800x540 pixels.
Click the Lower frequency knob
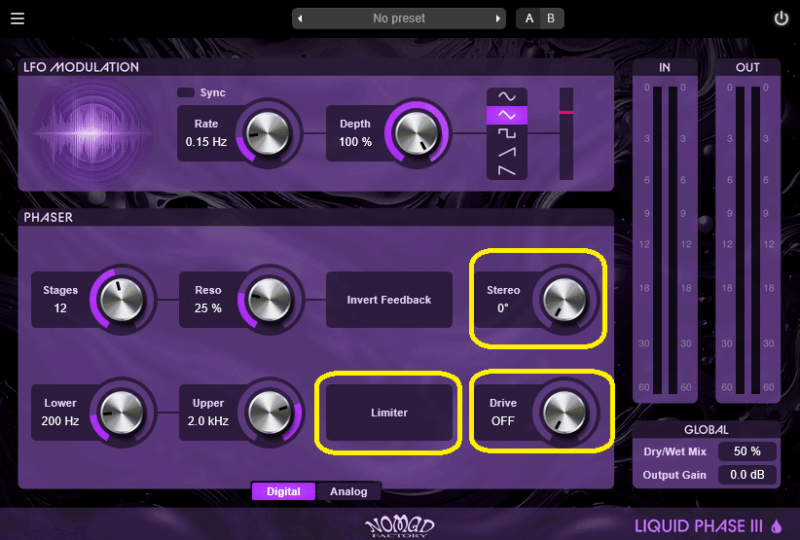tap(121, 412)
